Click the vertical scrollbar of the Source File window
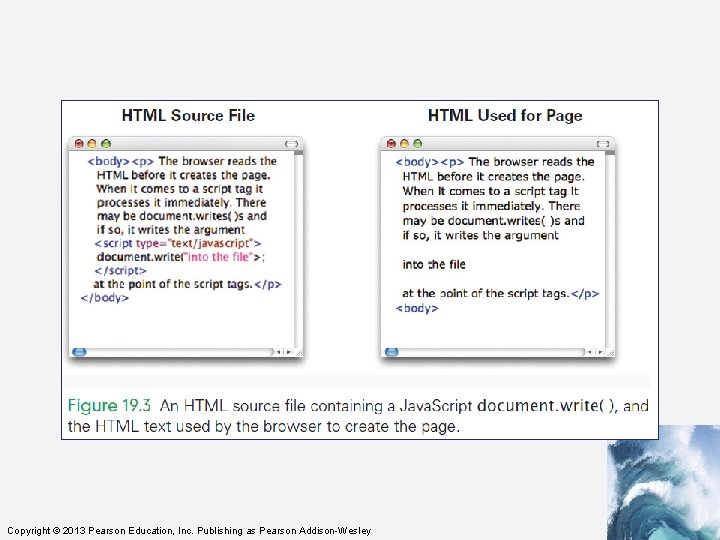Viewport: 720px width, 540px height. point(299,249)
